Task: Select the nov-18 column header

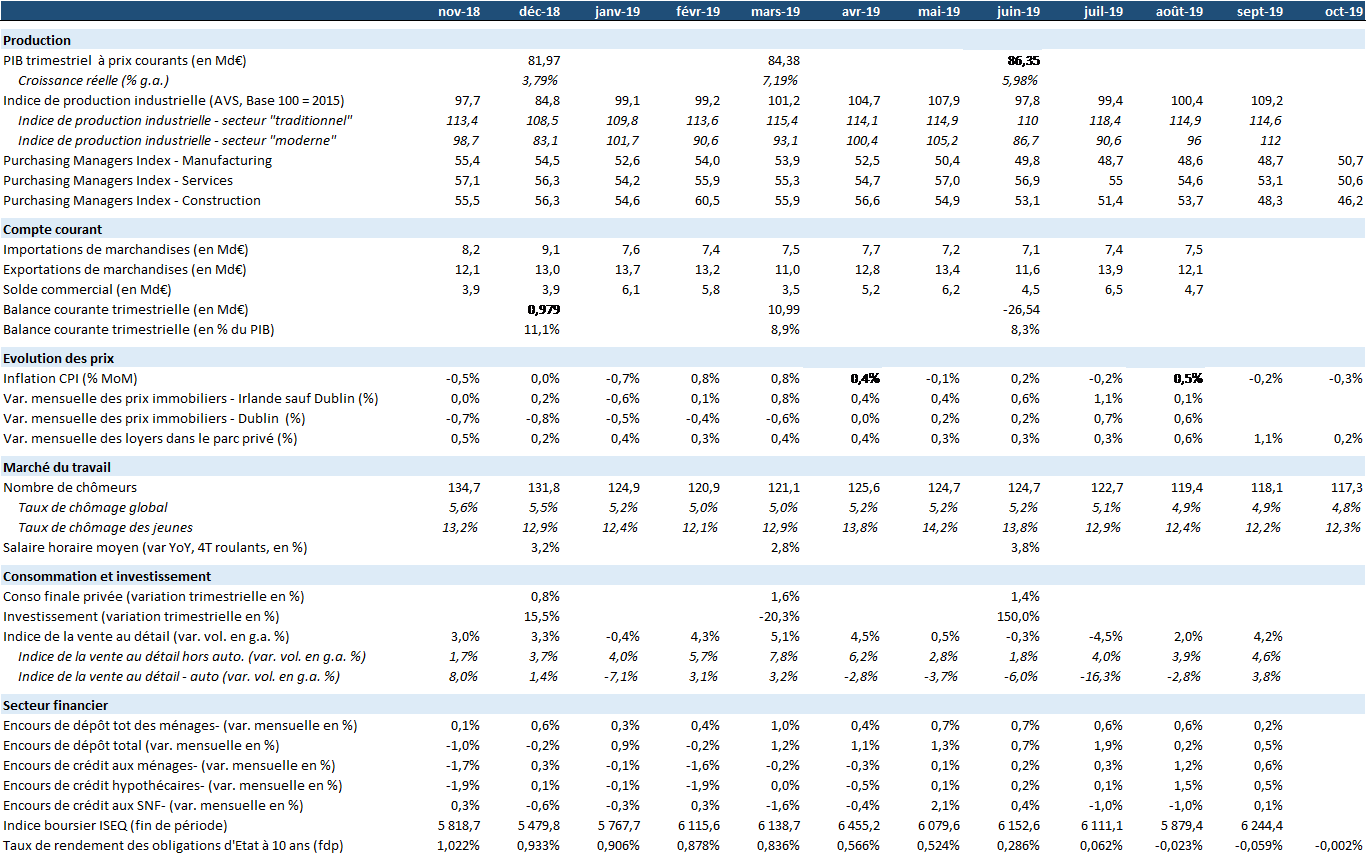Action: point(460,11)
